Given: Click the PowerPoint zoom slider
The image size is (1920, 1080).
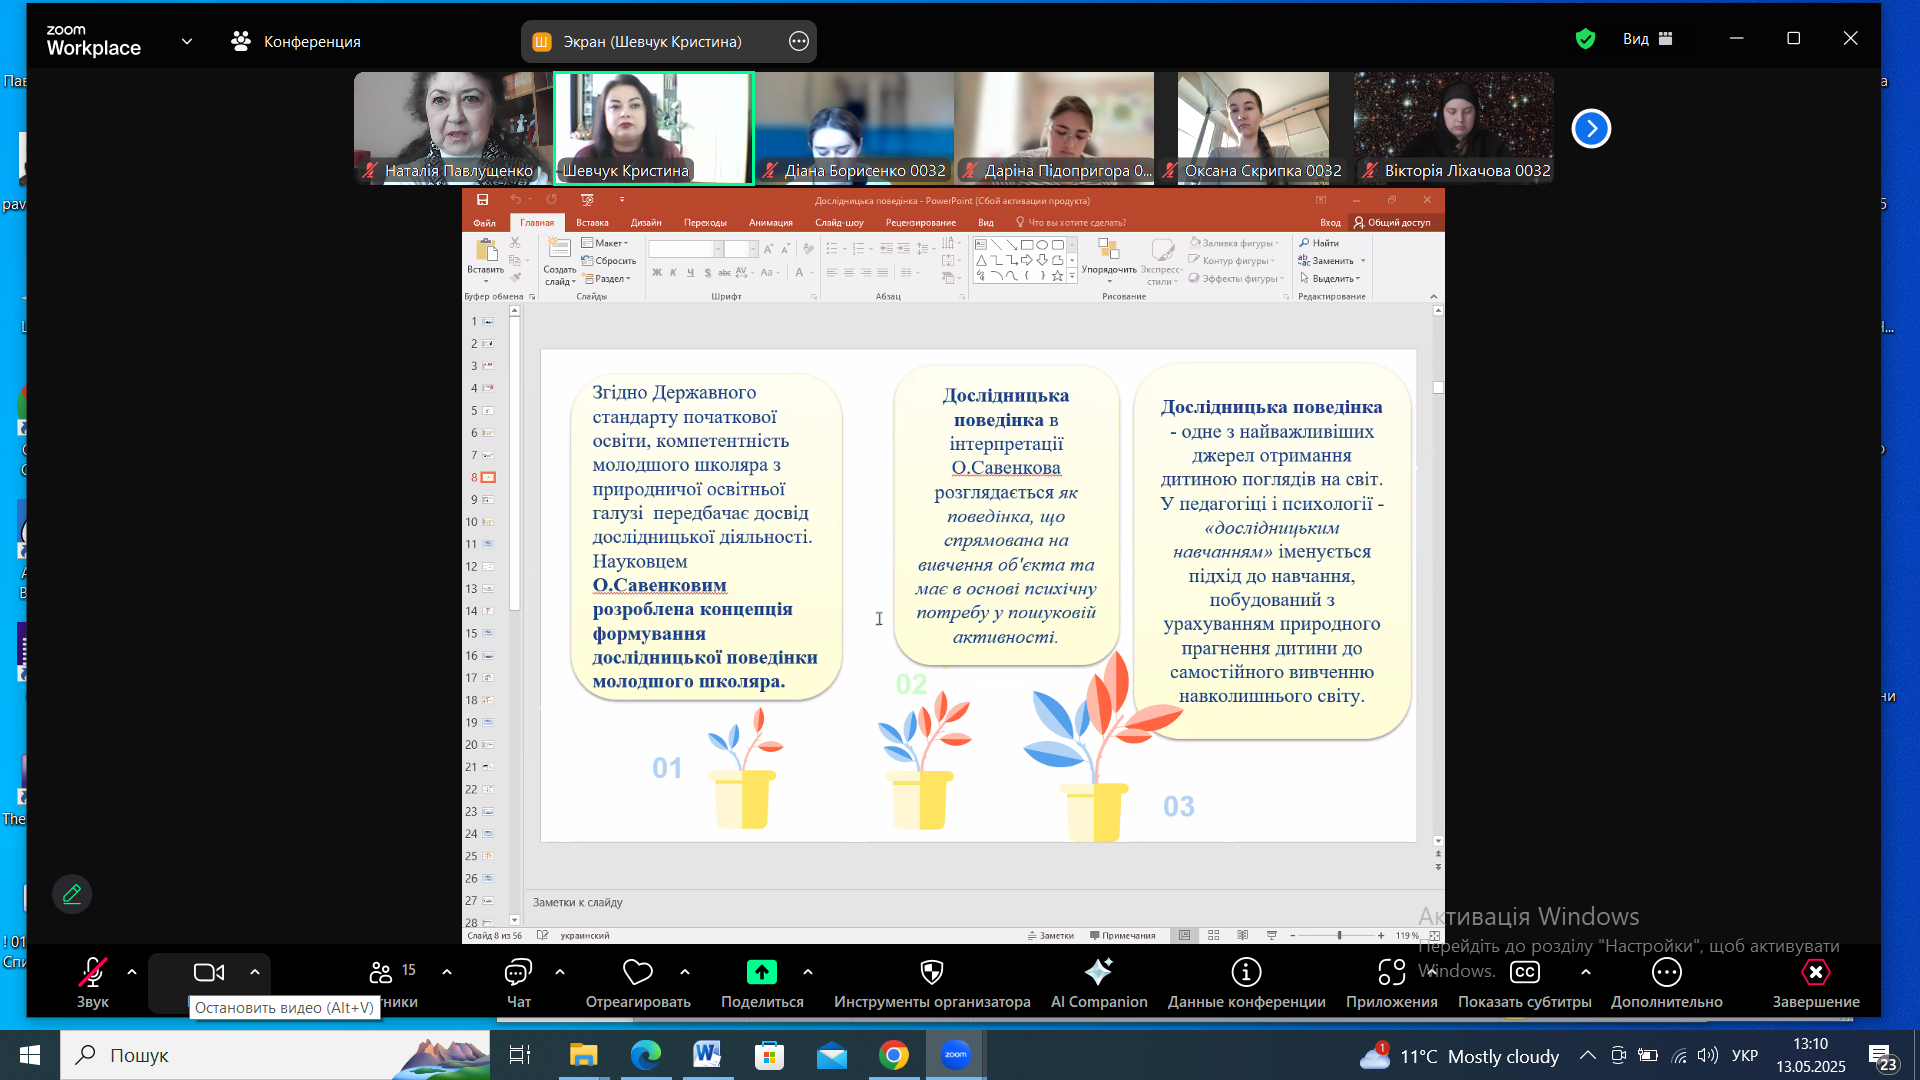Looking at the screenshot, I should point(1339,936).
